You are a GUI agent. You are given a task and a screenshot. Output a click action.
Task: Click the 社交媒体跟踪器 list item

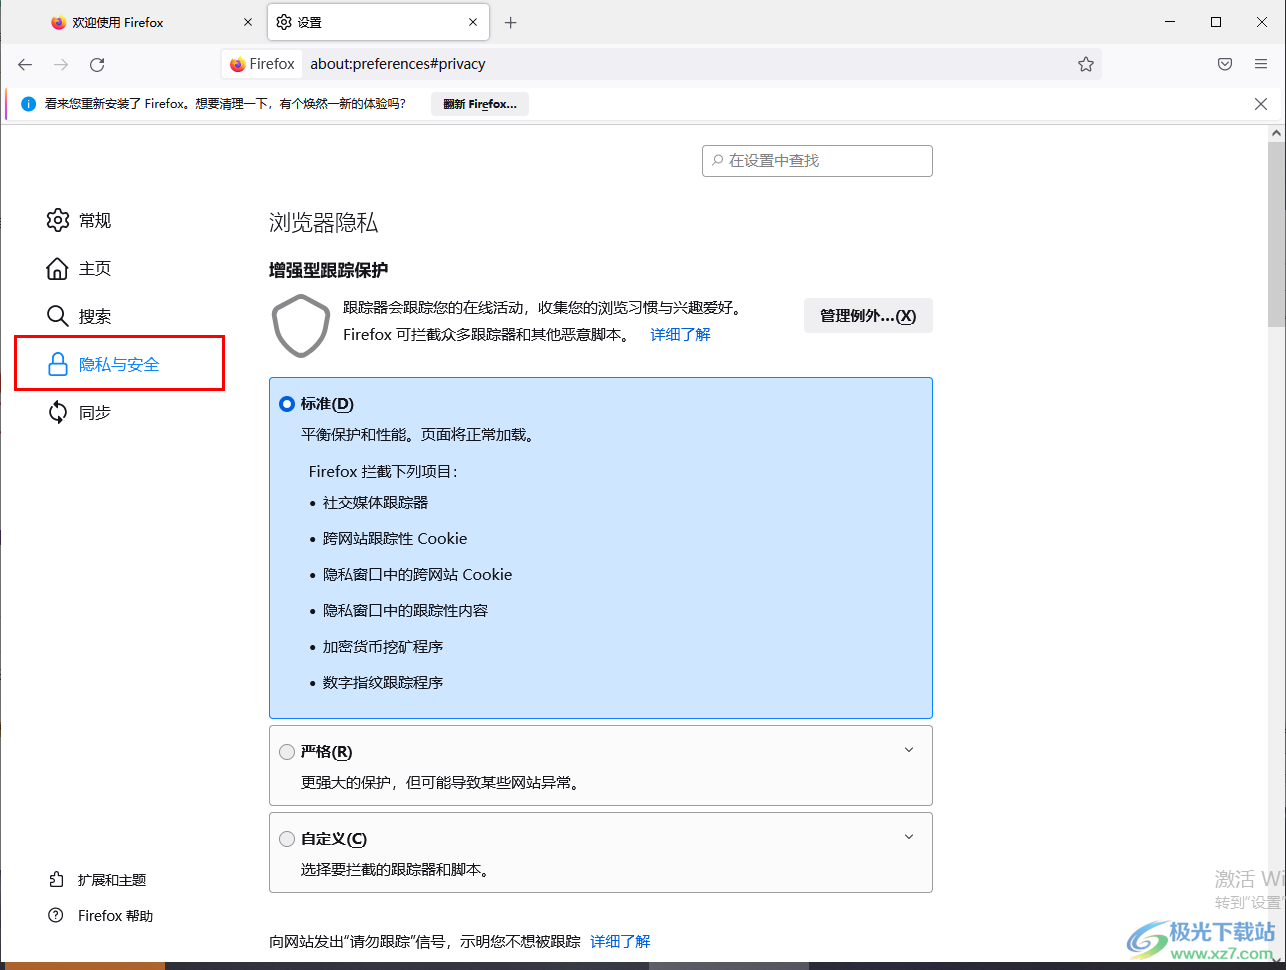(375, 502)
